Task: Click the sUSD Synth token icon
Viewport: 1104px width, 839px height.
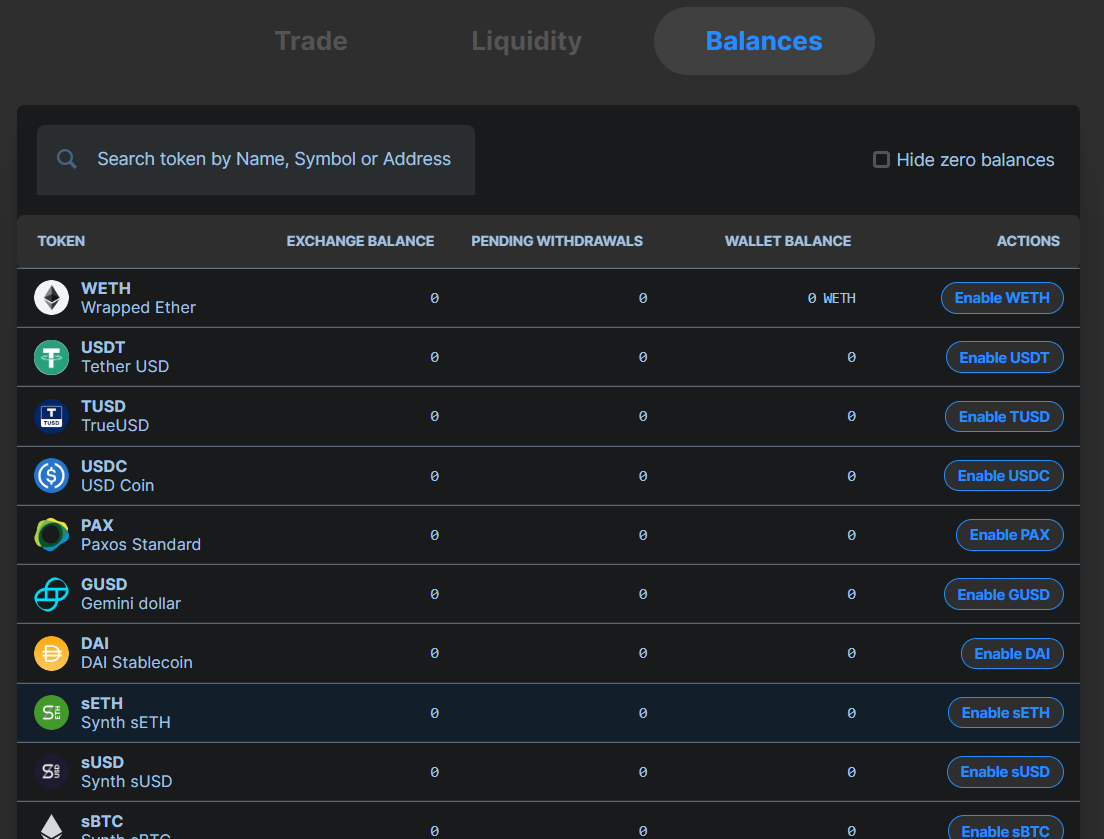Action: click(x=51, y=772)
